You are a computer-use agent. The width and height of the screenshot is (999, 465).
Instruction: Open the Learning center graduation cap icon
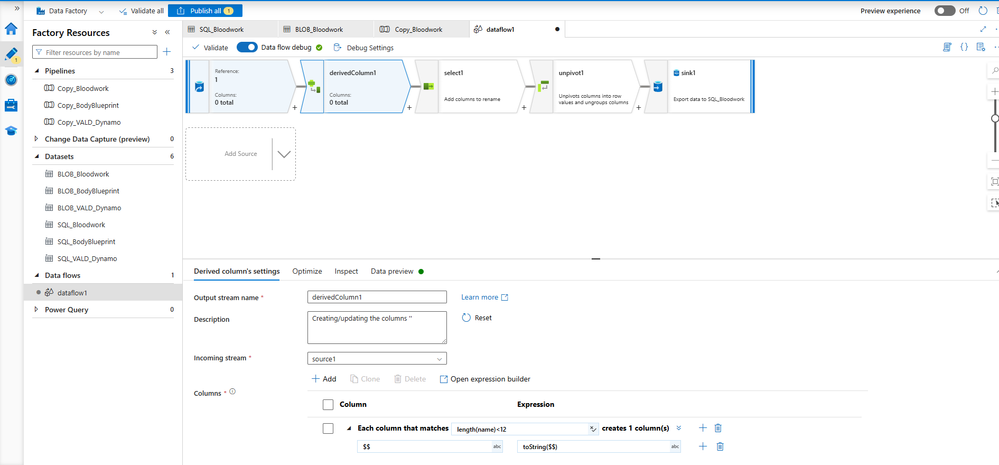[x=11, y=131]
